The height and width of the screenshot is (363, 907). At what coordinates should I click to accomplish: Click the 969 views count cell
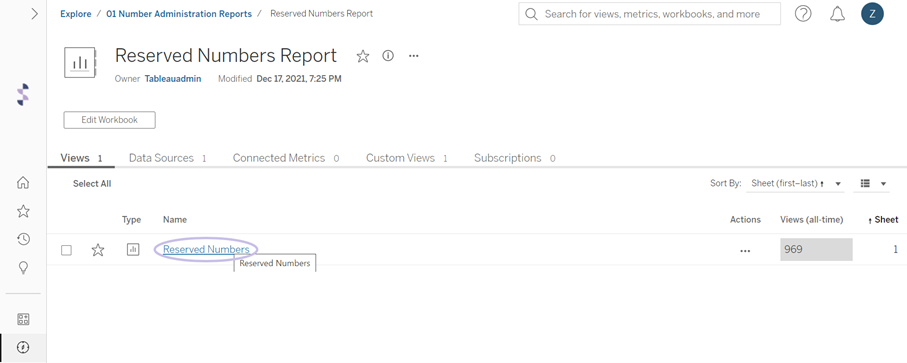tap(816, 250)
